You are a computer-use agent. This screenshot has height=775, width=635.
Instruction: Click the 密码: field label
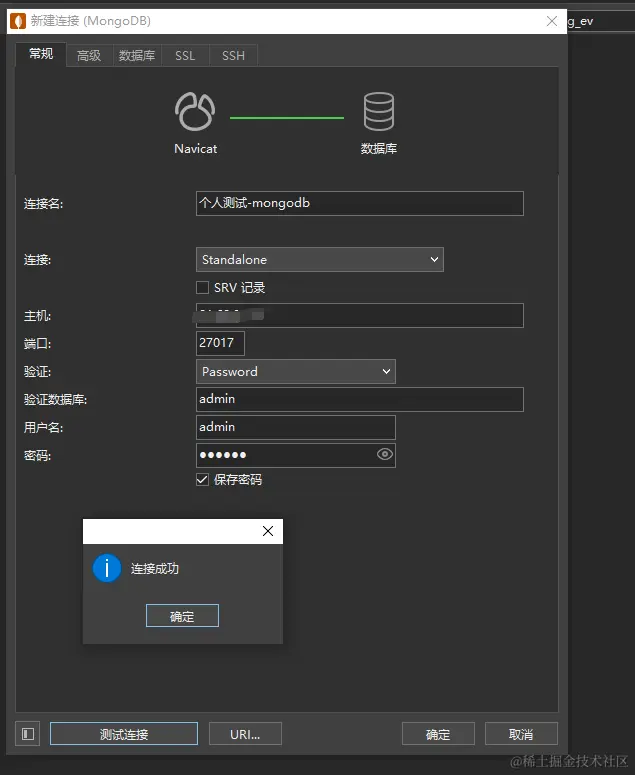(38, 455)
